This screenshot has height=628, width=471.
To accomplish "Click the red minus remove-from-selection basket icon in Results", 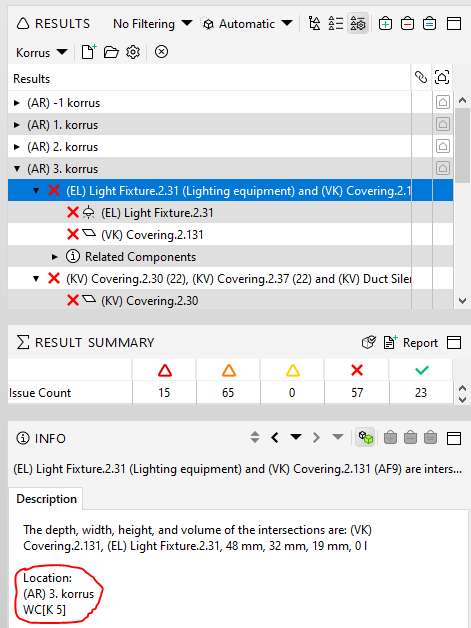I will point(407,24).
